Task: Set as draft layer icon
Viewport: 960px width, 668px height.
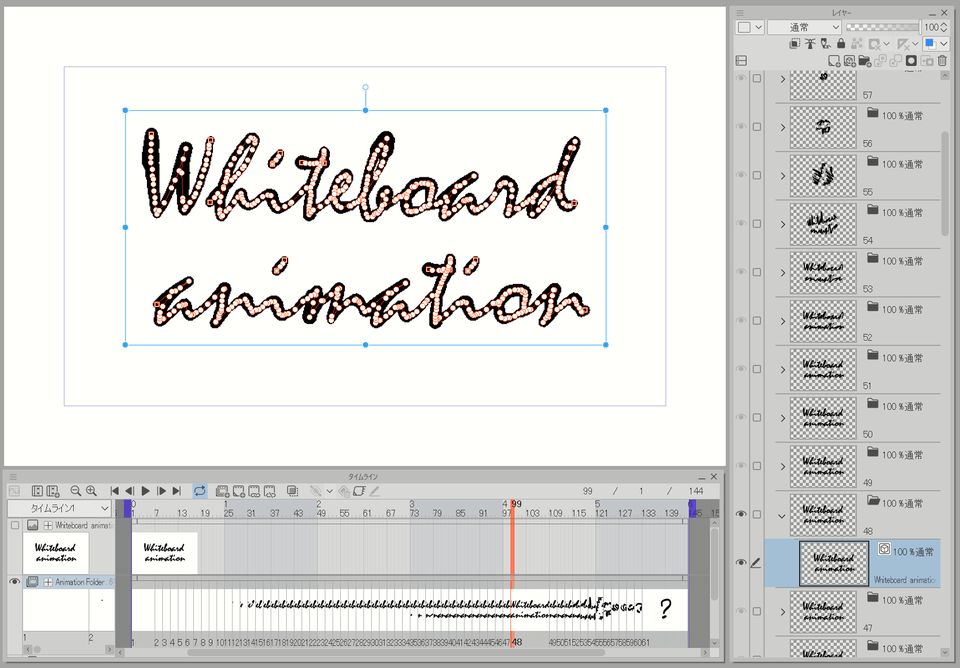Action: pyautogui.click(x=826, y=43)
